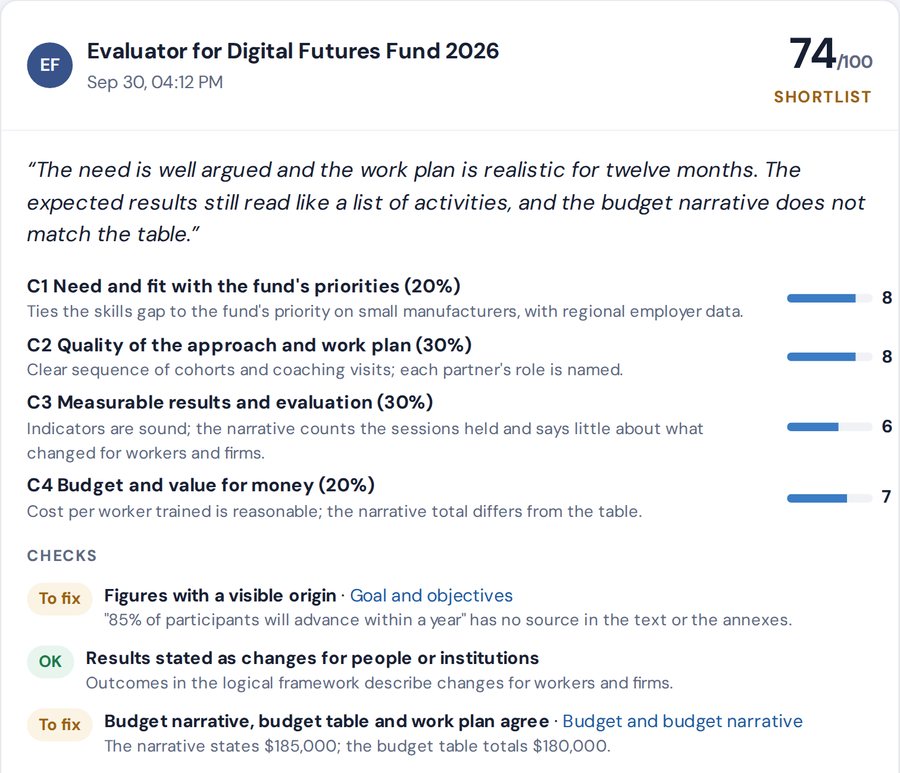
Task: Click the EF evaluator avatar
Action: (50, 65)
